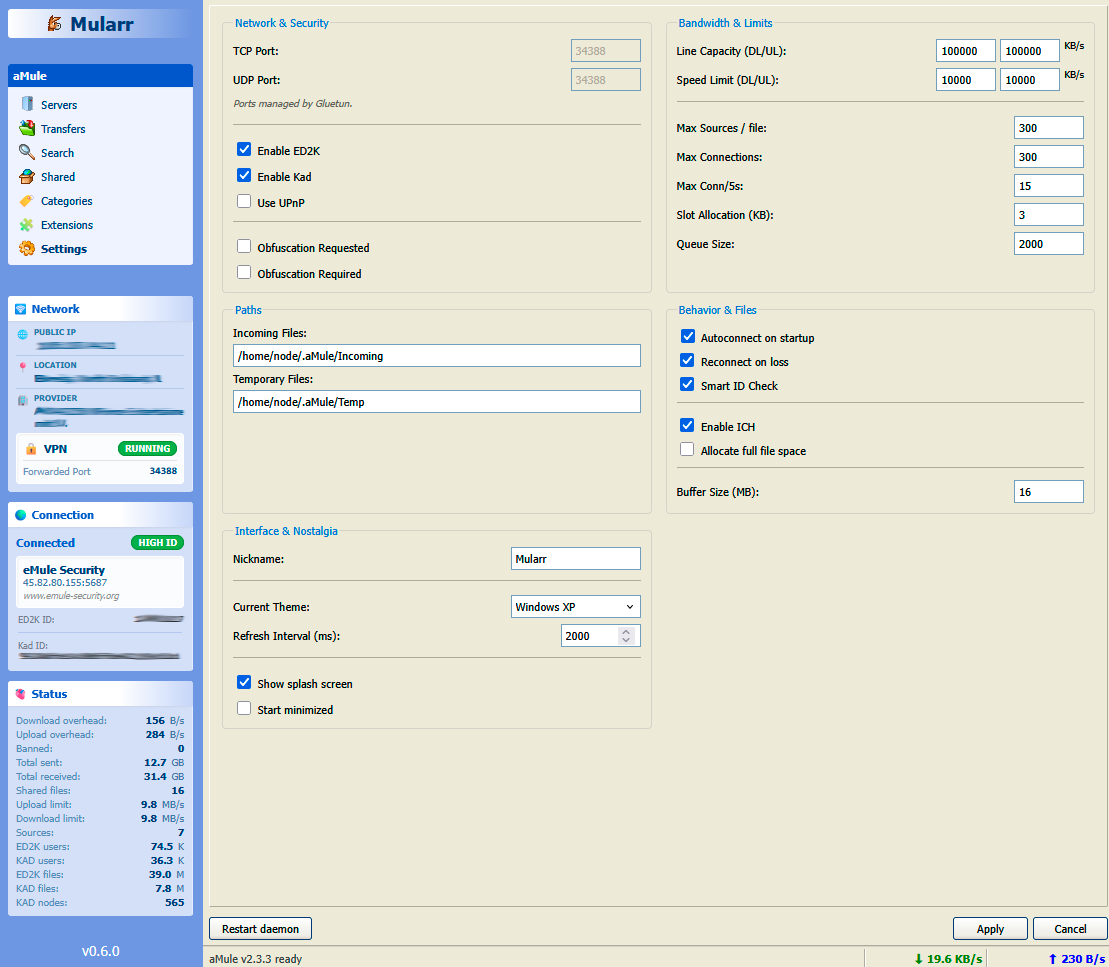Click the Line Capacity download field
1109x967 pixels.
point(965,51)
